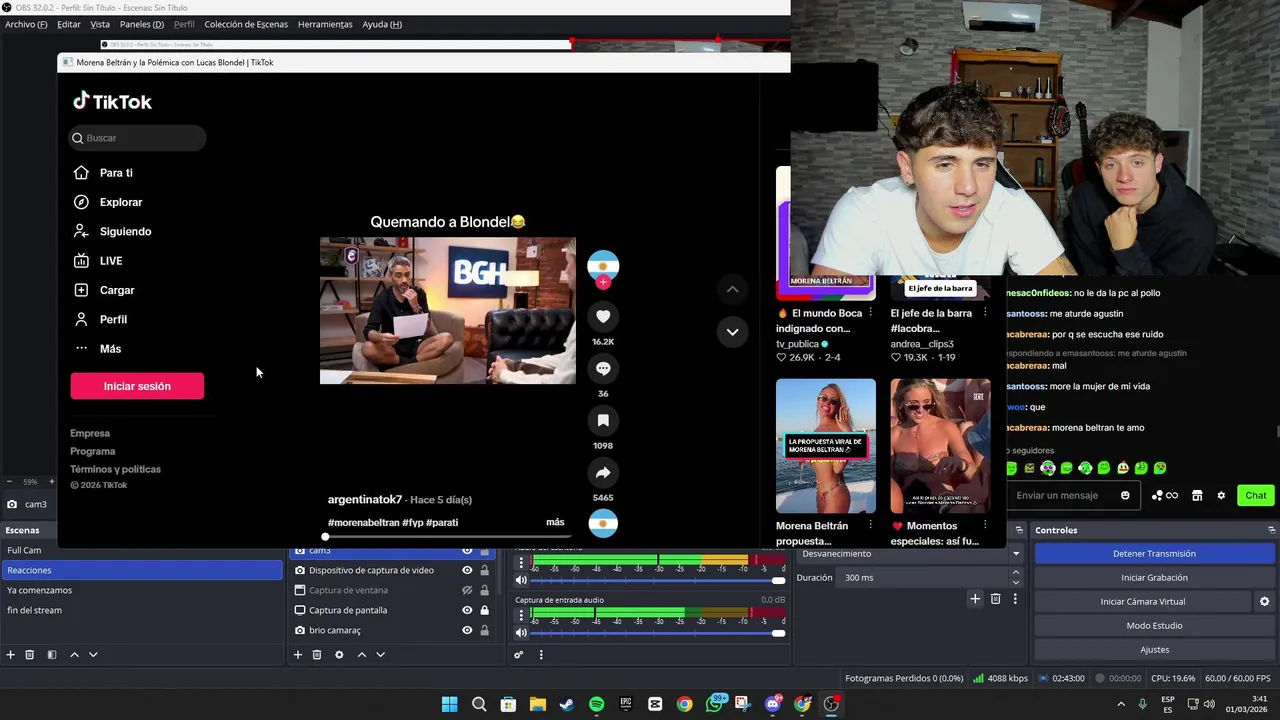Lock the brio camaraç source
Screen dimensions: 1280x720
485,631
